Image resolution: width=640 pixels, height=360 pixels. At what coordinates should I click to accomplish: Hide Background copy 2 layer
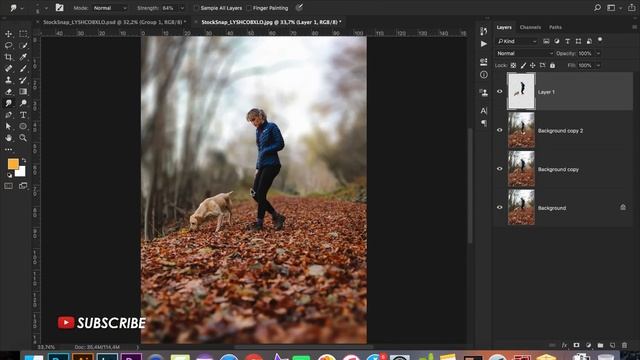click(x=500, y=130)
